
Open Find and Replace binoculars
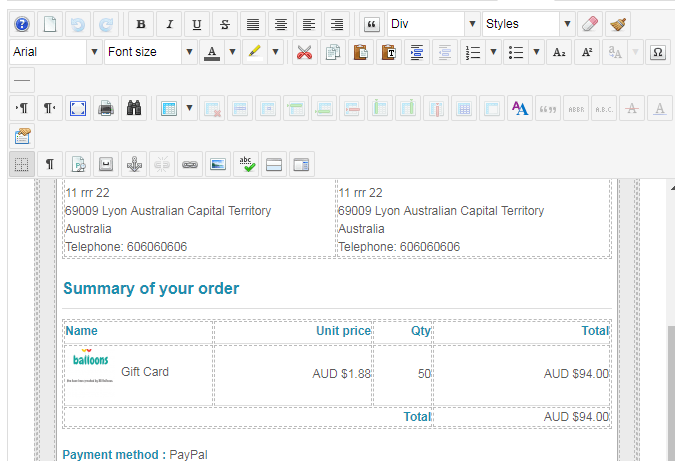136,108
